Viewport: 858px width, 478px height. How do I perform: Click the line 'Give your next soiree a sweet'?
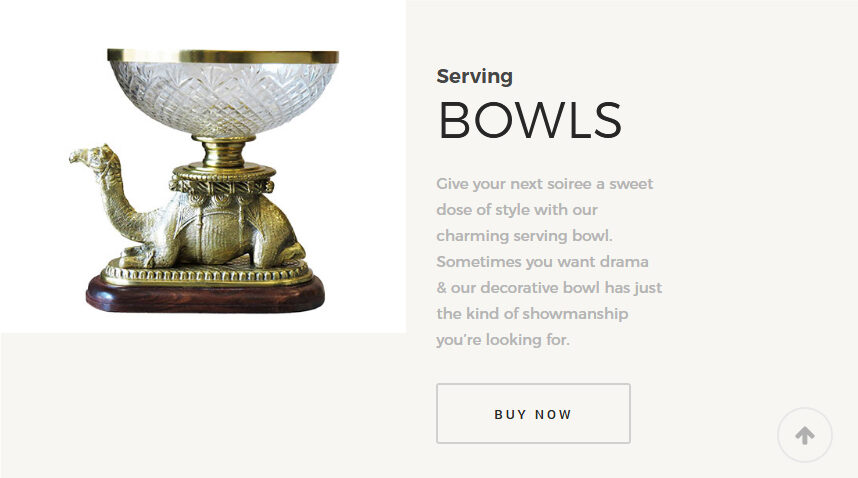pyautogui.click(x=545, y=184)
